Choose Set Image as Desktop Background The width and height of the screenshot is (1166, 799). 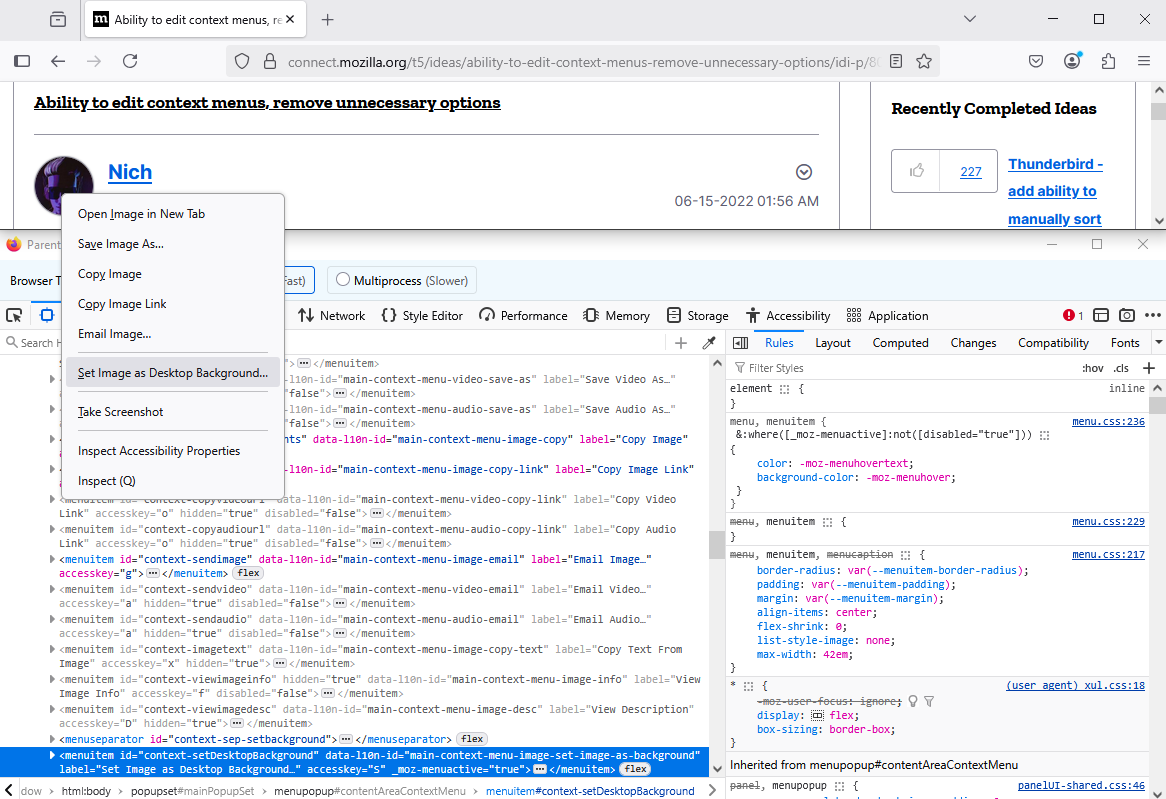(x=173, y=373)
